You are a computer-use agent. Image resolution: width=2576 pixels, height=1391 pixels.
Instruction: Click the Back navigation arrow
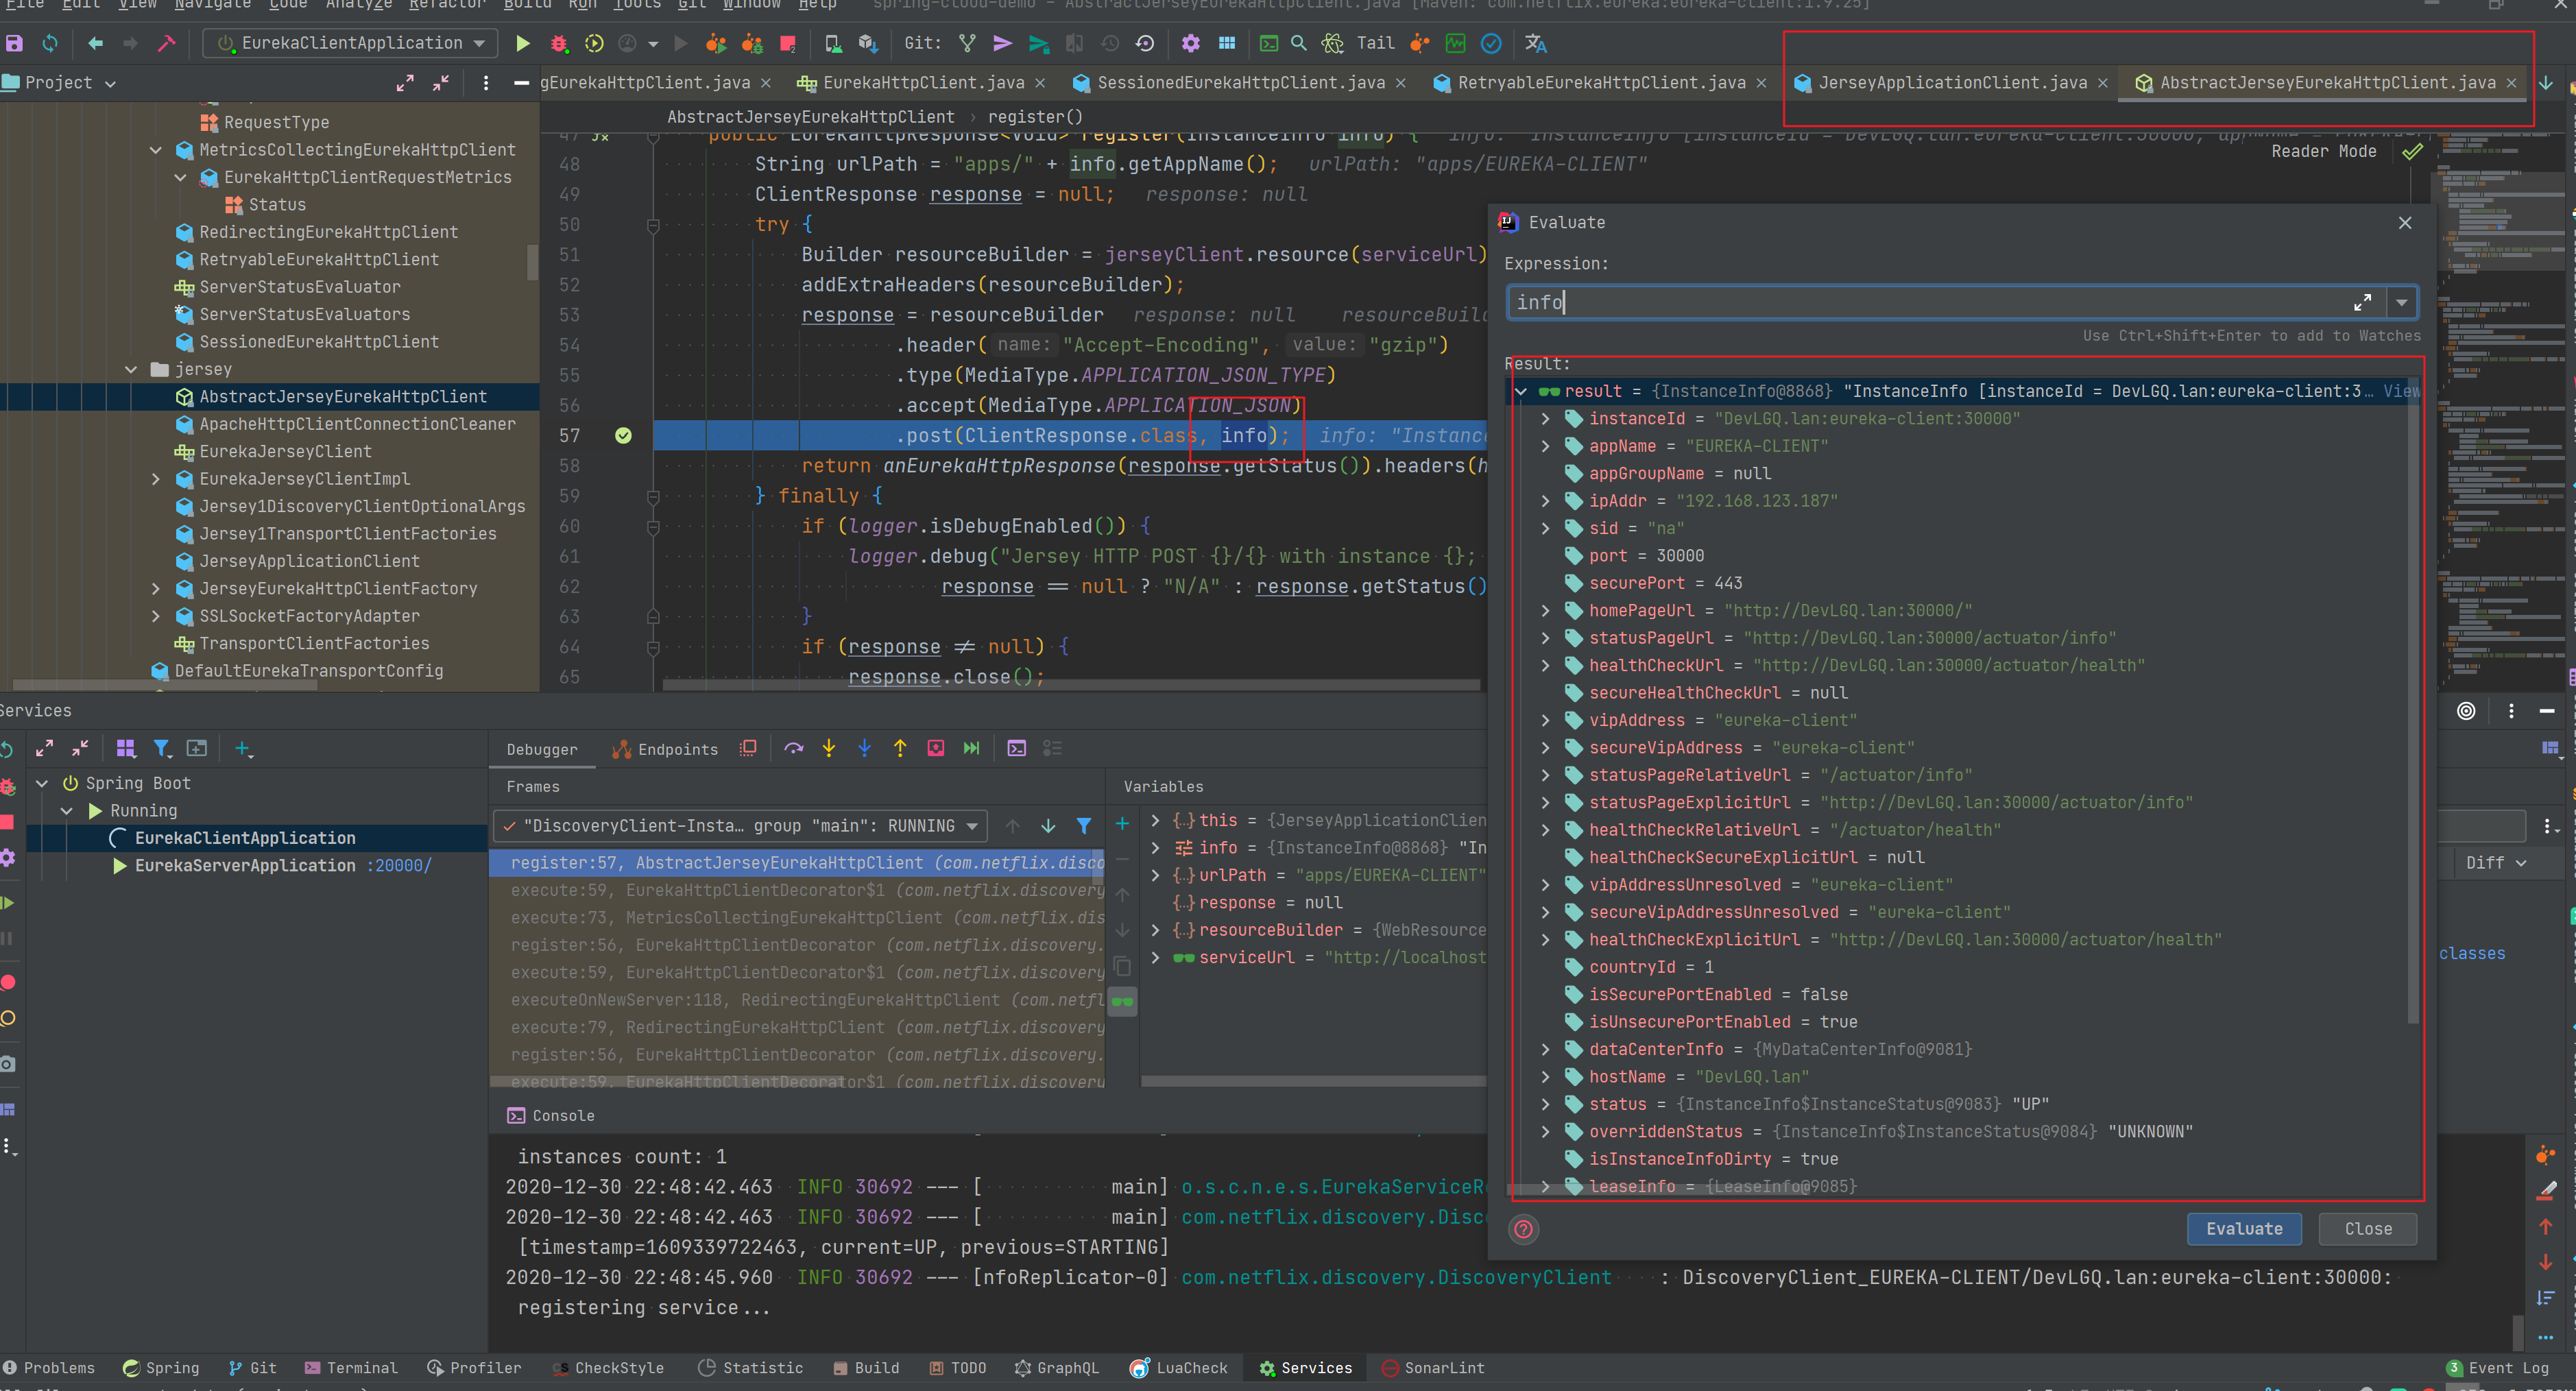click(95, 43)
